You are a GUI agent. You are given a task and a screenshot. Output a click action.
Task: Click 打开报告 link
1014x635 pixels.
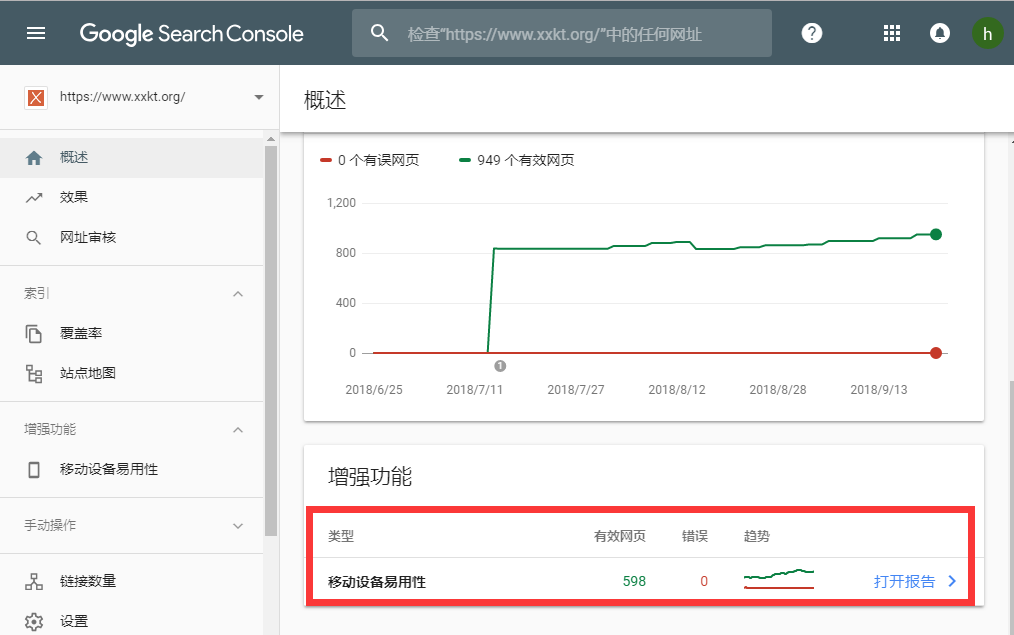[904, 581]
